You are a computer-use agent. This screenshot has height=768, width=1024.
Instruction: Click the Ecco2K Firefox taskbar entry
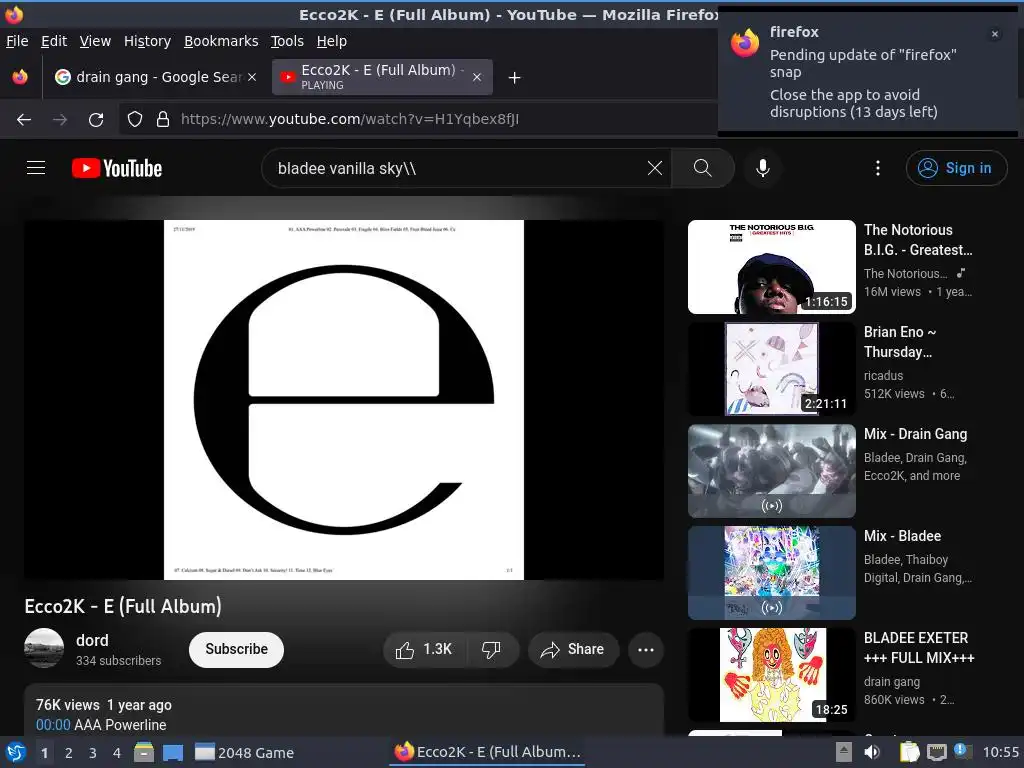487,752
